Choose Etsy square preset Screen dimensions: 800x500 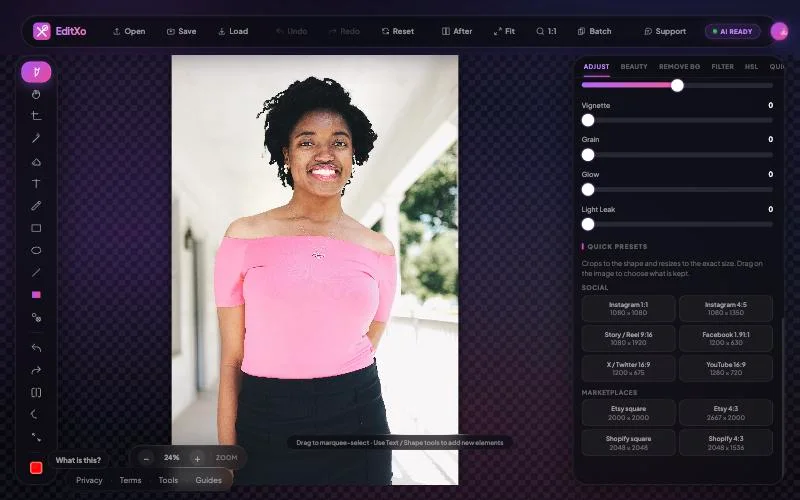(629, 413)
